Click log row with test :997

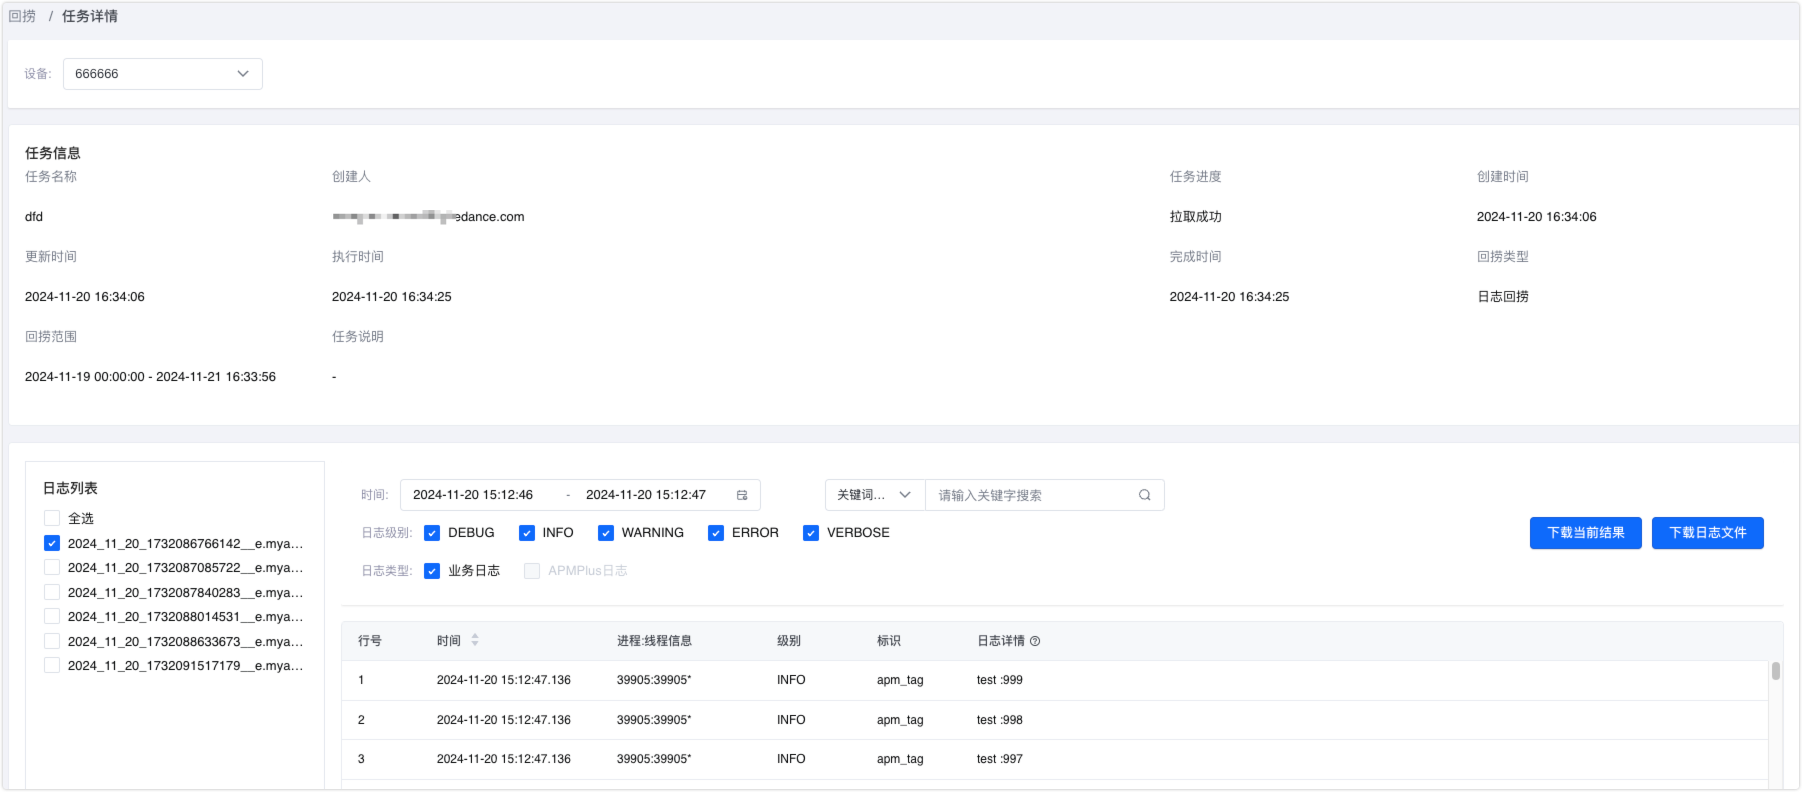pos(1055,759)
